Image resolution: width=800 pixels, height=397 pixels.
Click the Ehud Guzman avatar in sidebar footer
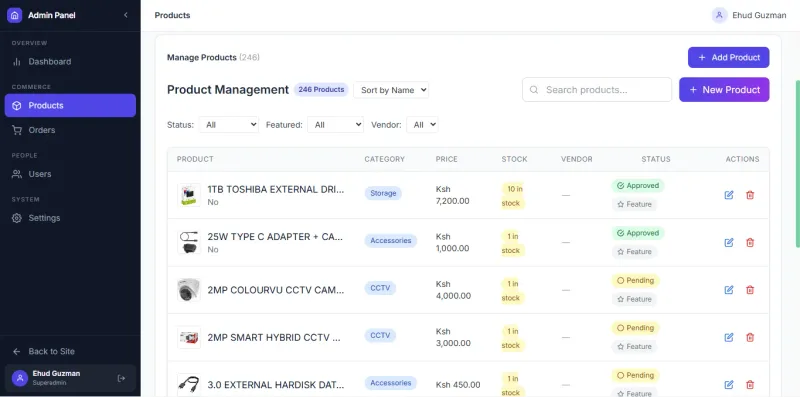[x=20, y=378]
